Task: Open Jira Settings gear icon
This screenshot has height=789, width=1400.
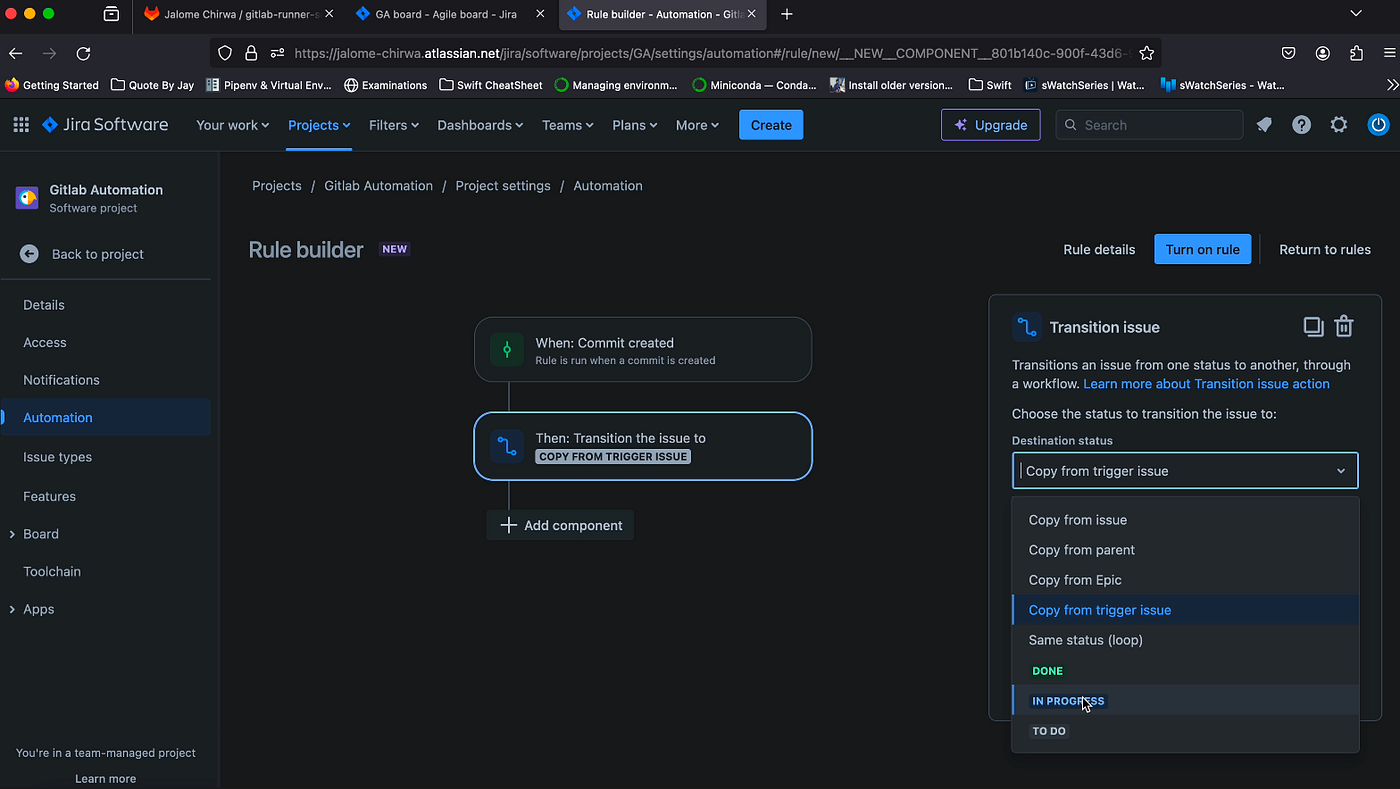Action: 1339,124
